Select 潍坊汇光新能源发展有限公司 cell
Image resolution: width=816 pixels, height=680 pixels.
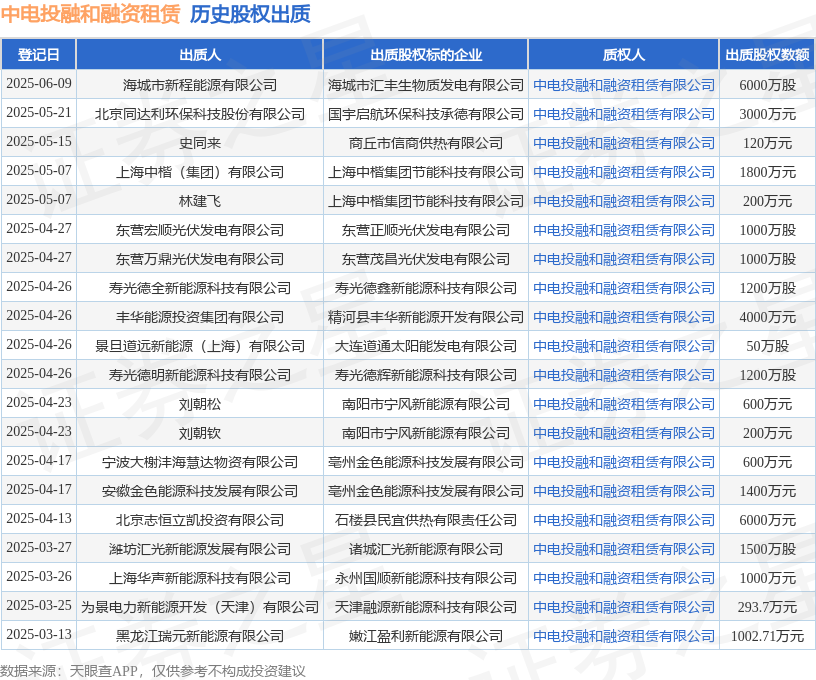point(200,549)
